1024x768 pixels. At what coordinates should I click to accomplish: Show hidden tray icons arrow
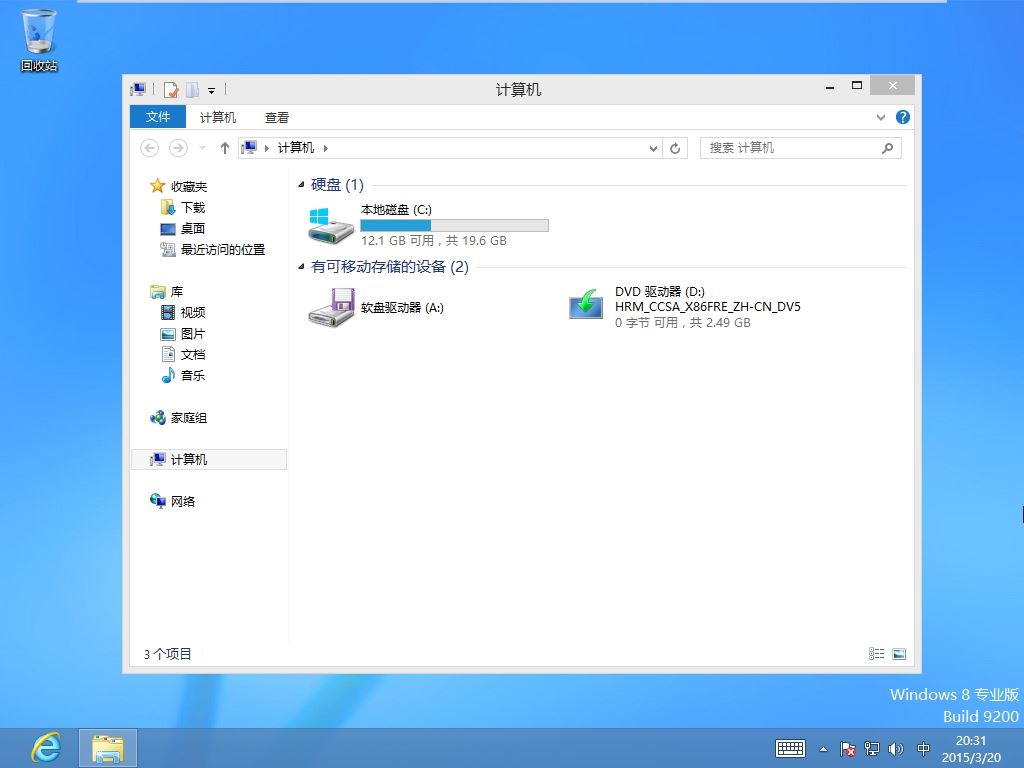point(824,749)
